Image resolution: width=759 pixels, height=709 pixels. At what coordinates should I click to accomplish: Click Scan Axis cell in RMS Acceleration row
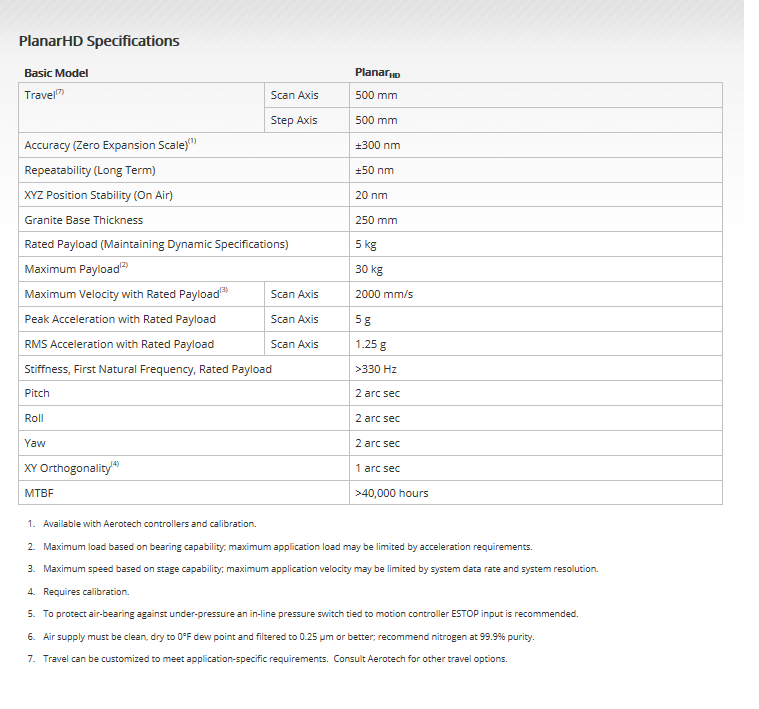click(x=294, y=344)
